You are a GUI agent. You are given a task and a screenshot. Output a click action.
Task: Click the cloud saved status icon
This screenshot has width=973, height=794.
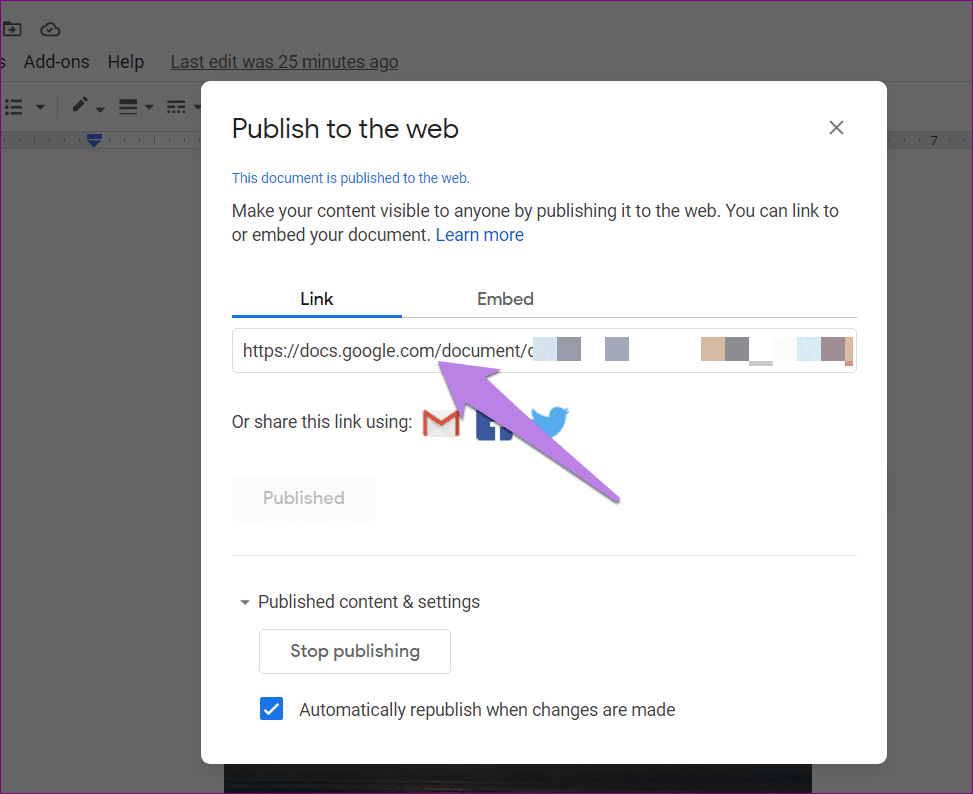coord(50,29)
